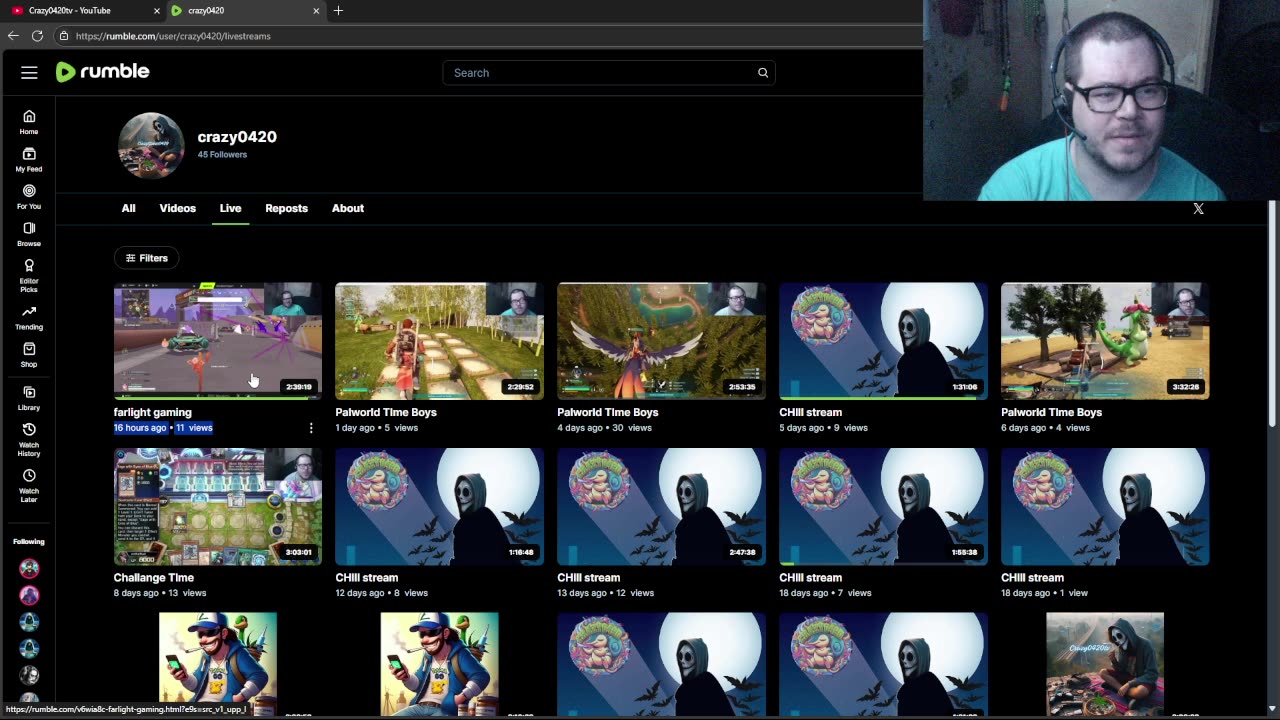Image resolution: width=1280 pixels, height=720 pixels.
Task: Open Trending in the sidebar
Action: coord(29,318)
